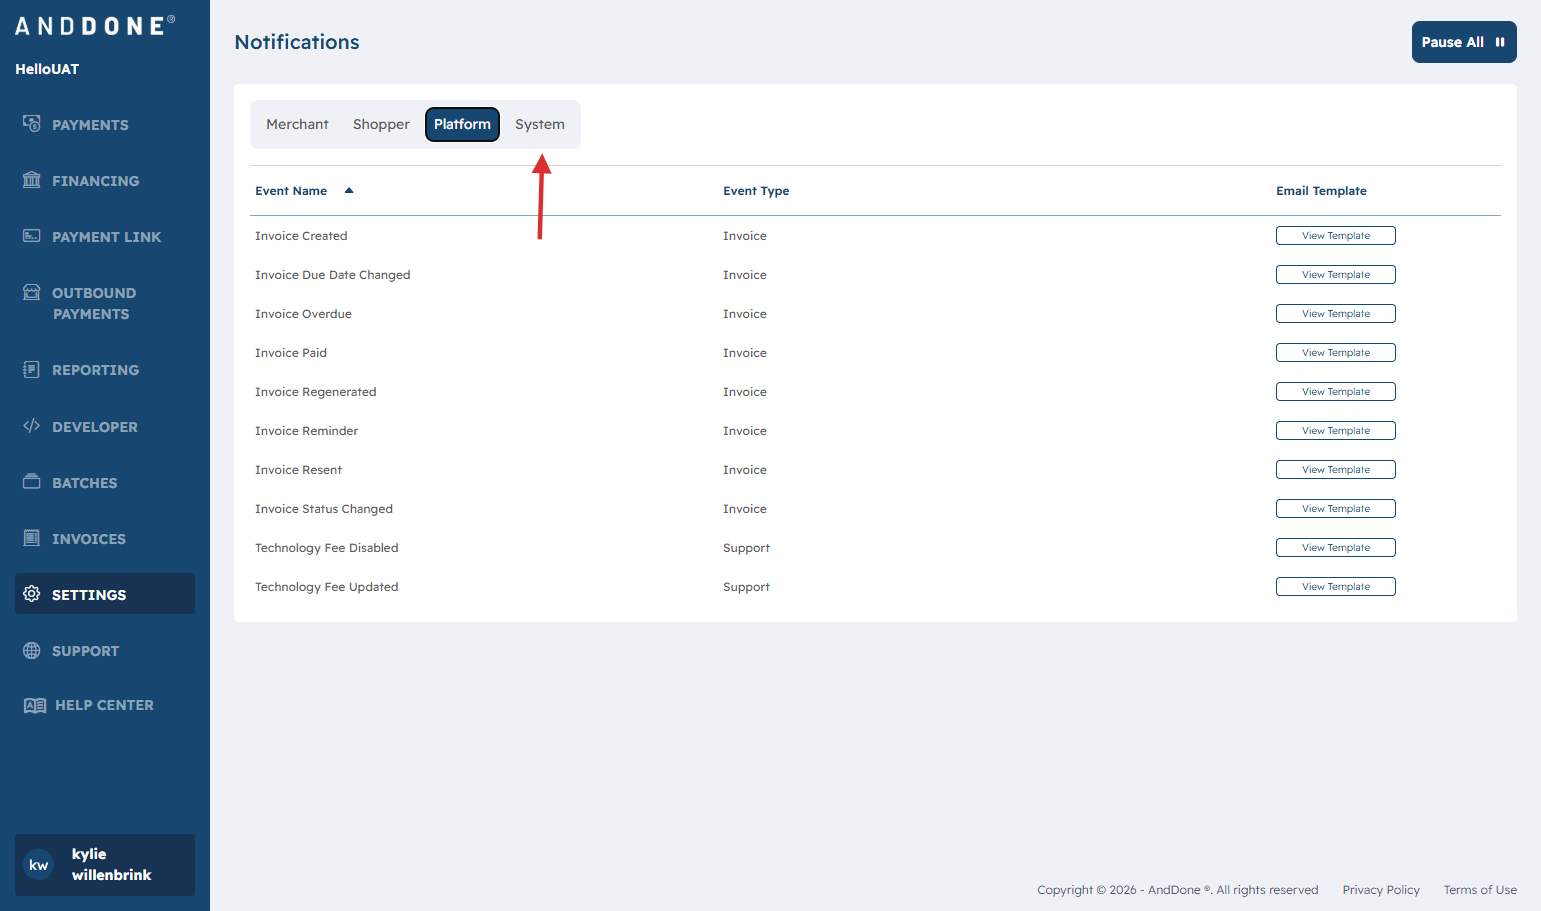
Task: View template for Invoice Due Date Changed
Action: (1336, 275)
